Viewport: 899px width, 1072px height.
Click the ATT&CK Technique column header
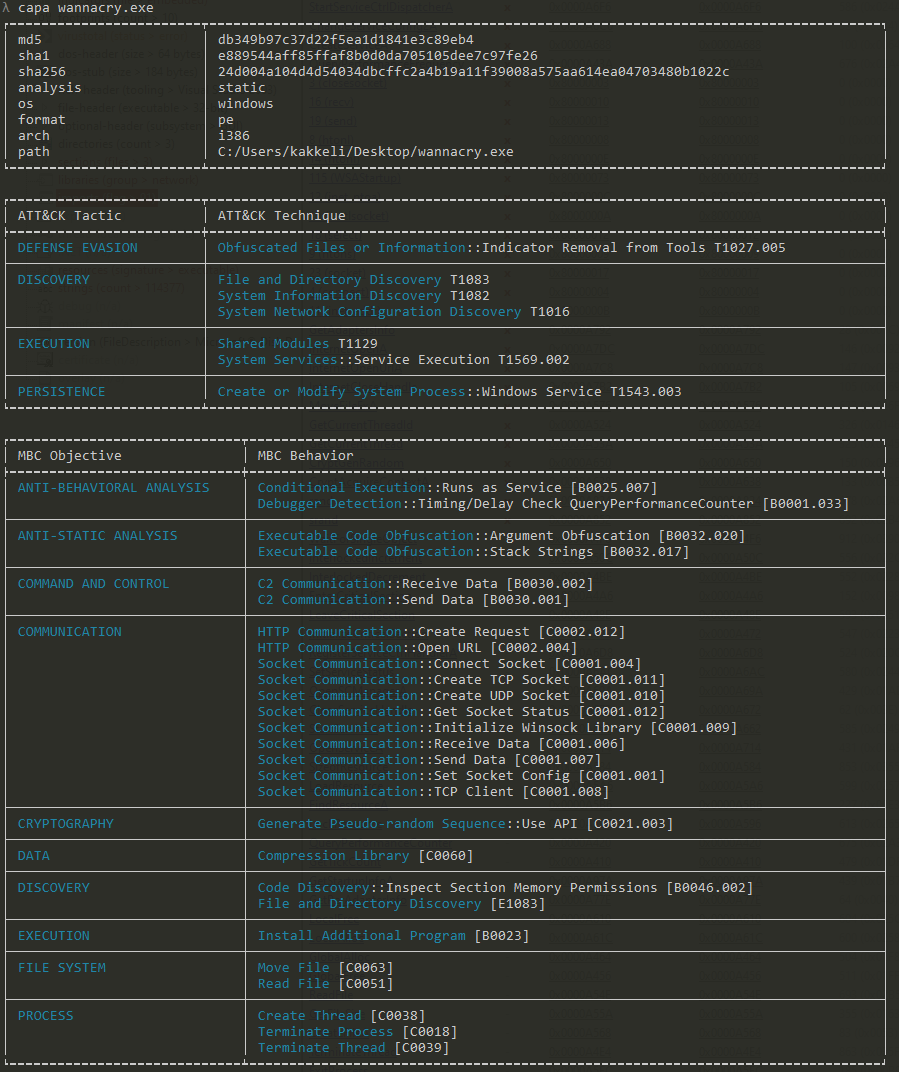[281, 216]
